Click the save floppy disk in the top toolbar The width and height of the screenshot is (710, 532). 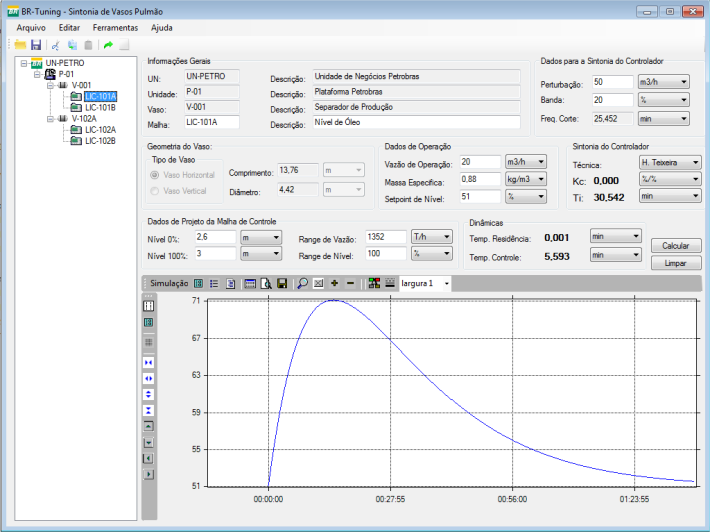point(36,46)
